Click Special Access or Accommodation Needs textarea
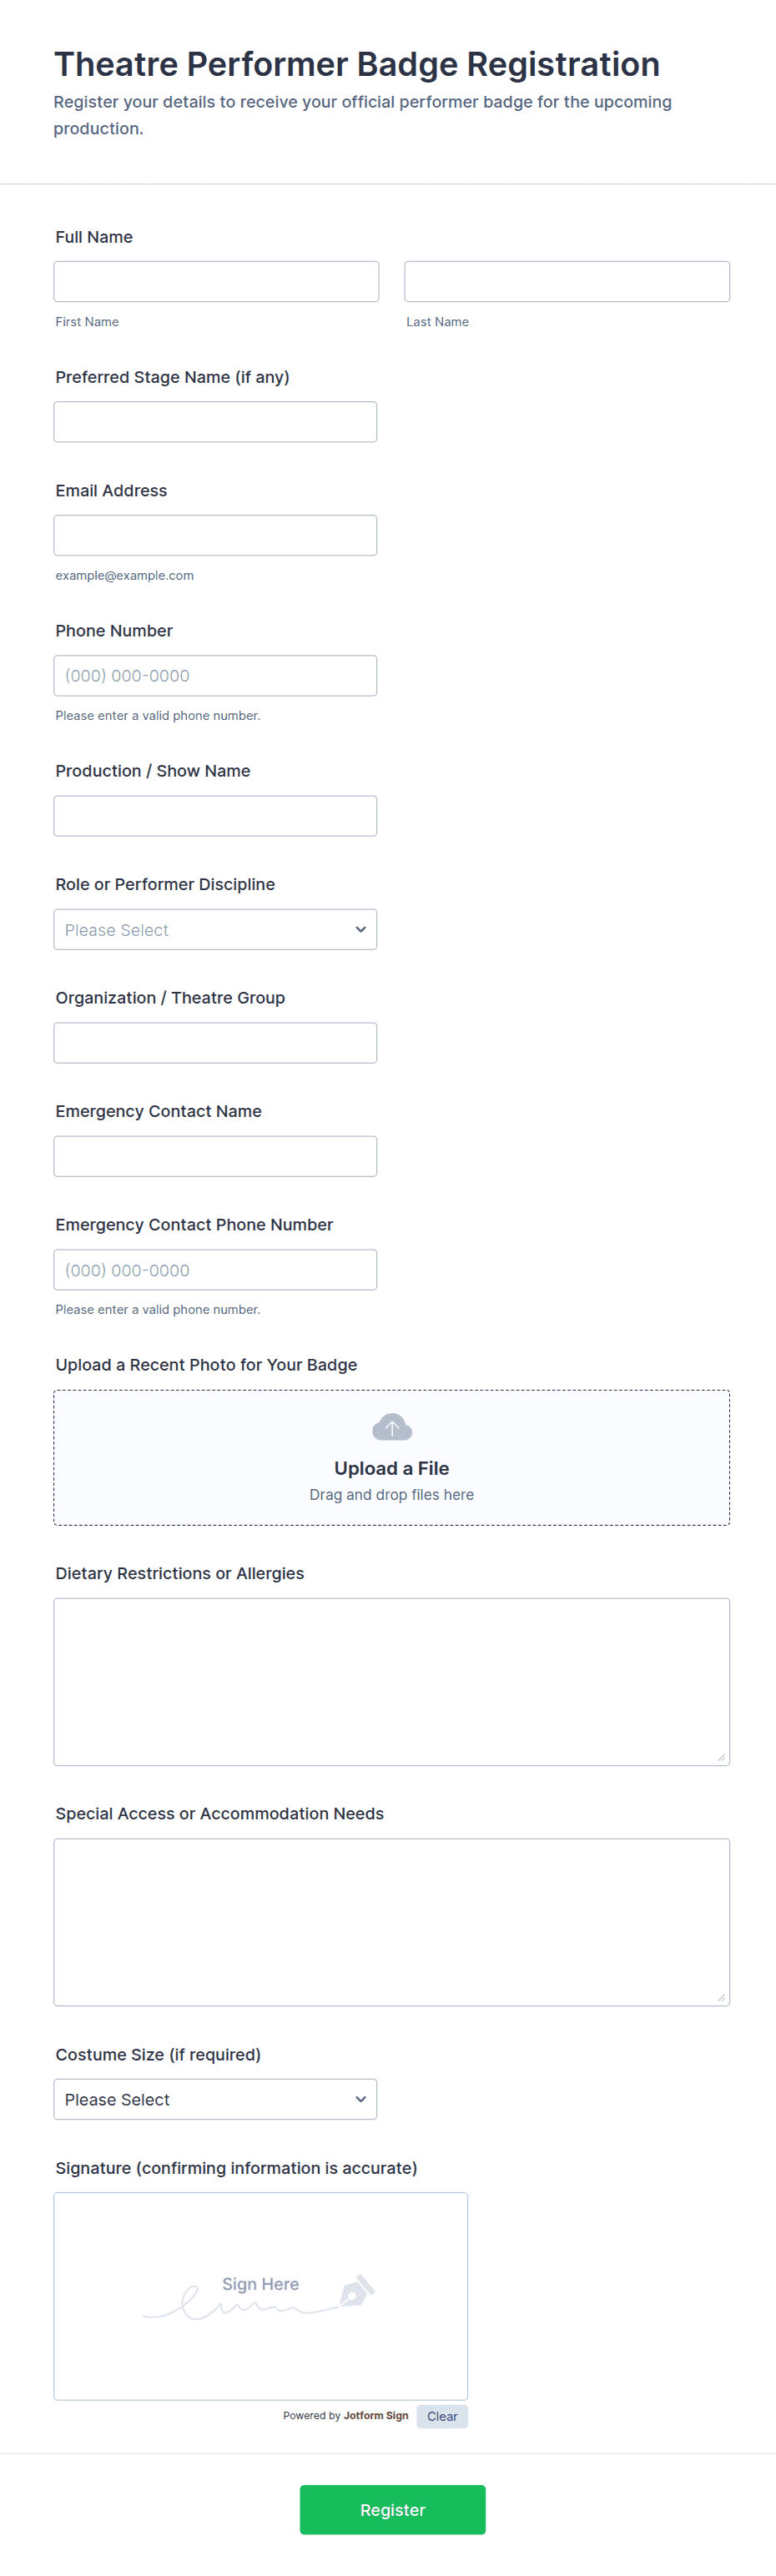Image resolution: width=776 pixels, height=2576 pixels. point(391,1922)
